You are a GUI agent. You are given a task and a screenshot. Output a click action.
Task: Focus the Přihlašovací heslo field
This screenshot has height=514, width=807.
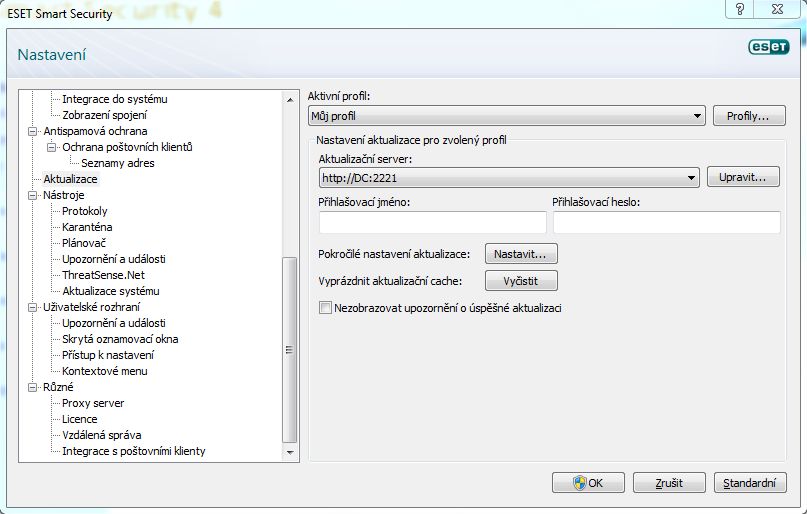coord(666,222)
